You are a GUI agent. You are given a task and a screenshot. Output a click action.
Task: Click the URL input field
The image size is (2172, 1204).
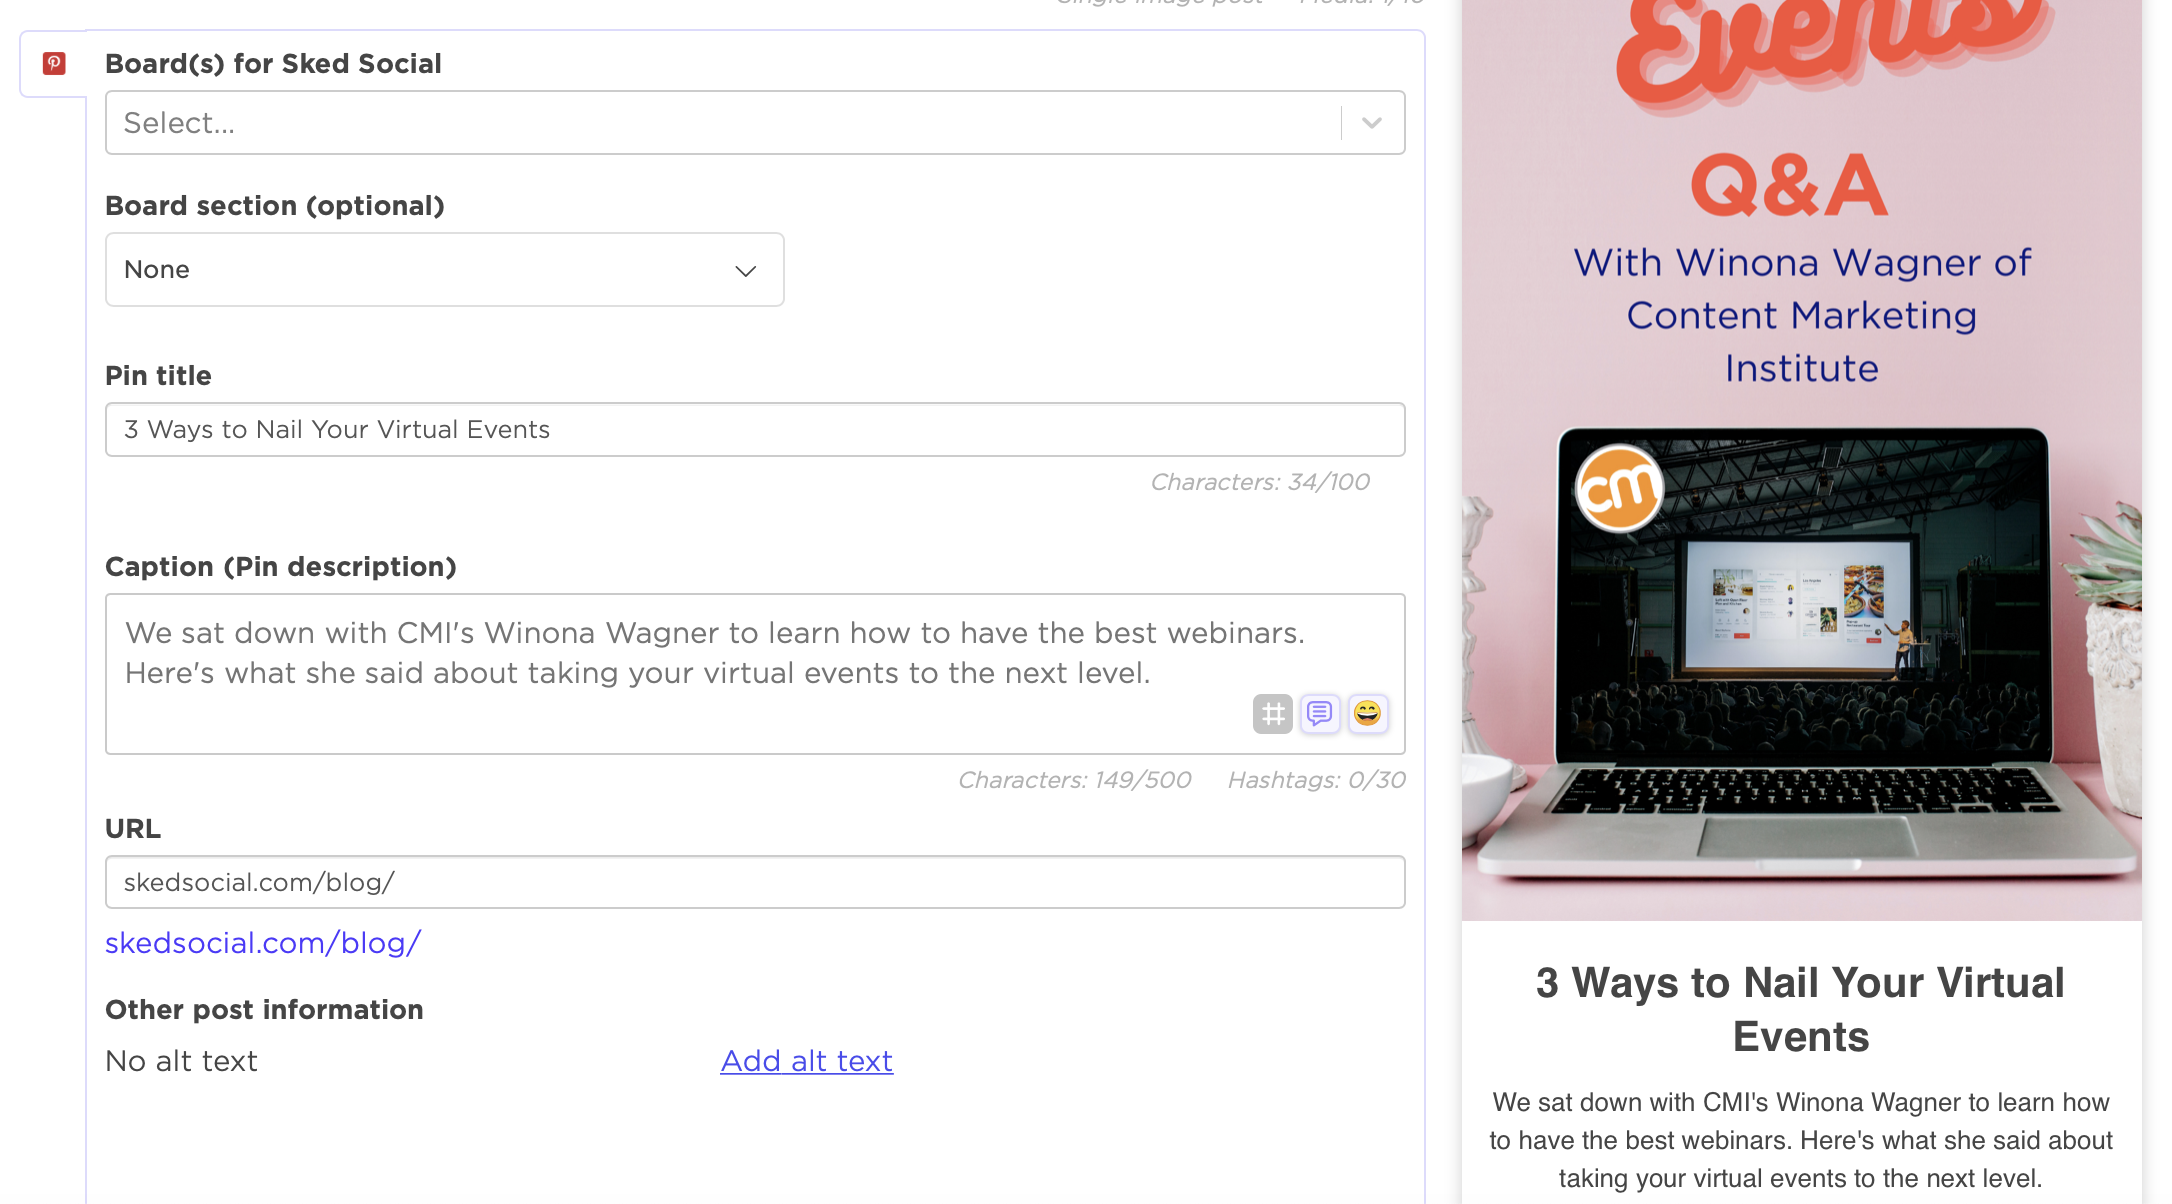(x=755, y=882)
